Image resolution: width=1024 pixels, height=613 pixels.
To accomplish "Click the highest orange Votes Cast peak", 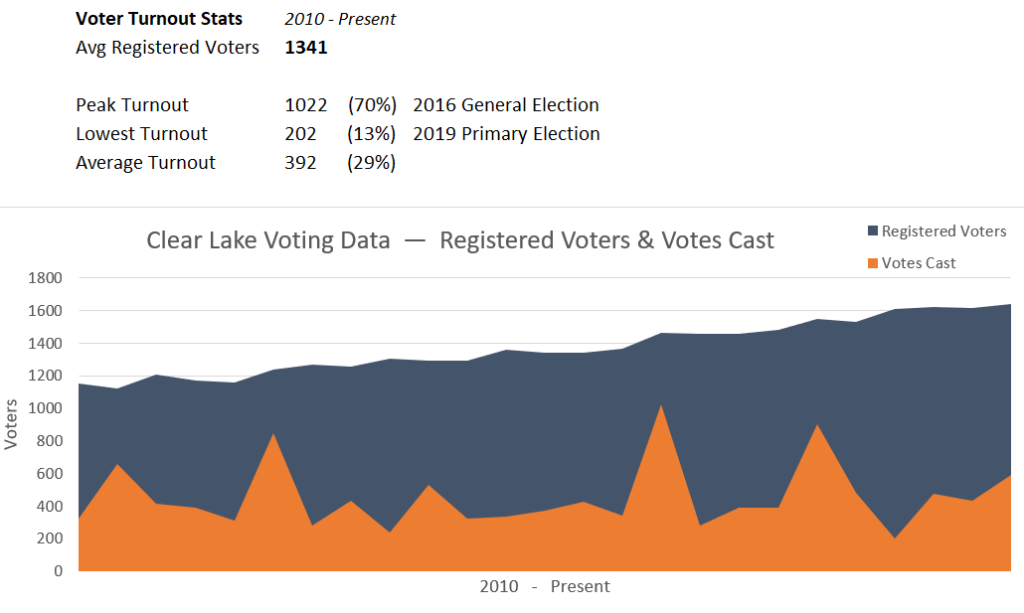I will 661,406.
